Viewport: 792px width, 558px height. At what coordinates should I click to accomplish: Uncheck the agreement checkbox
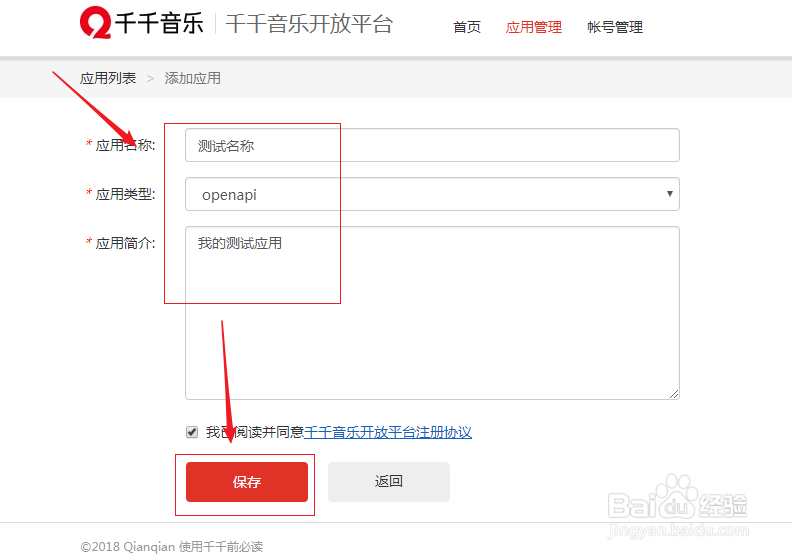point(192,432)
